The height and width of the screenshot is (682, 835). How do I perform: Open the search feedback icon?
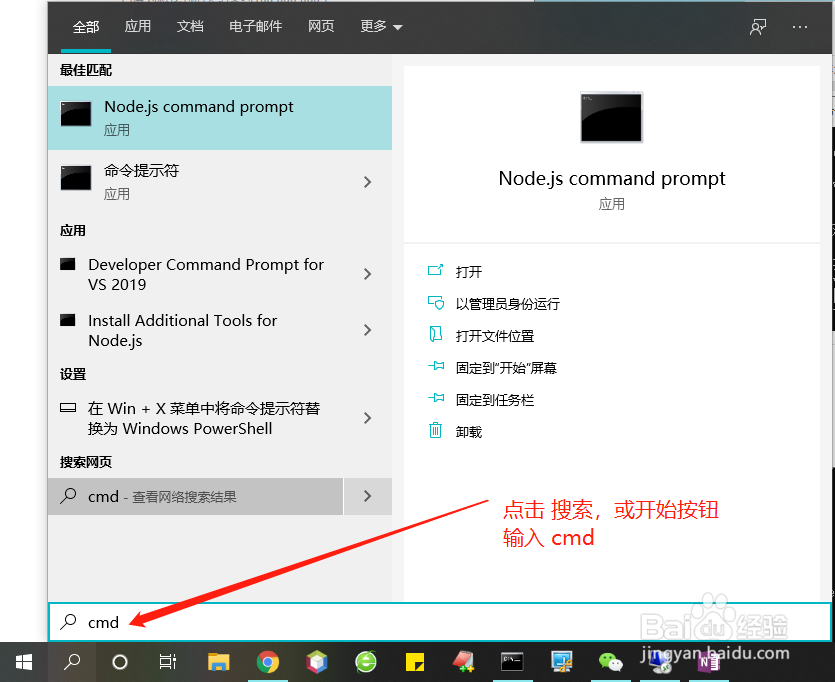[758, 27]
